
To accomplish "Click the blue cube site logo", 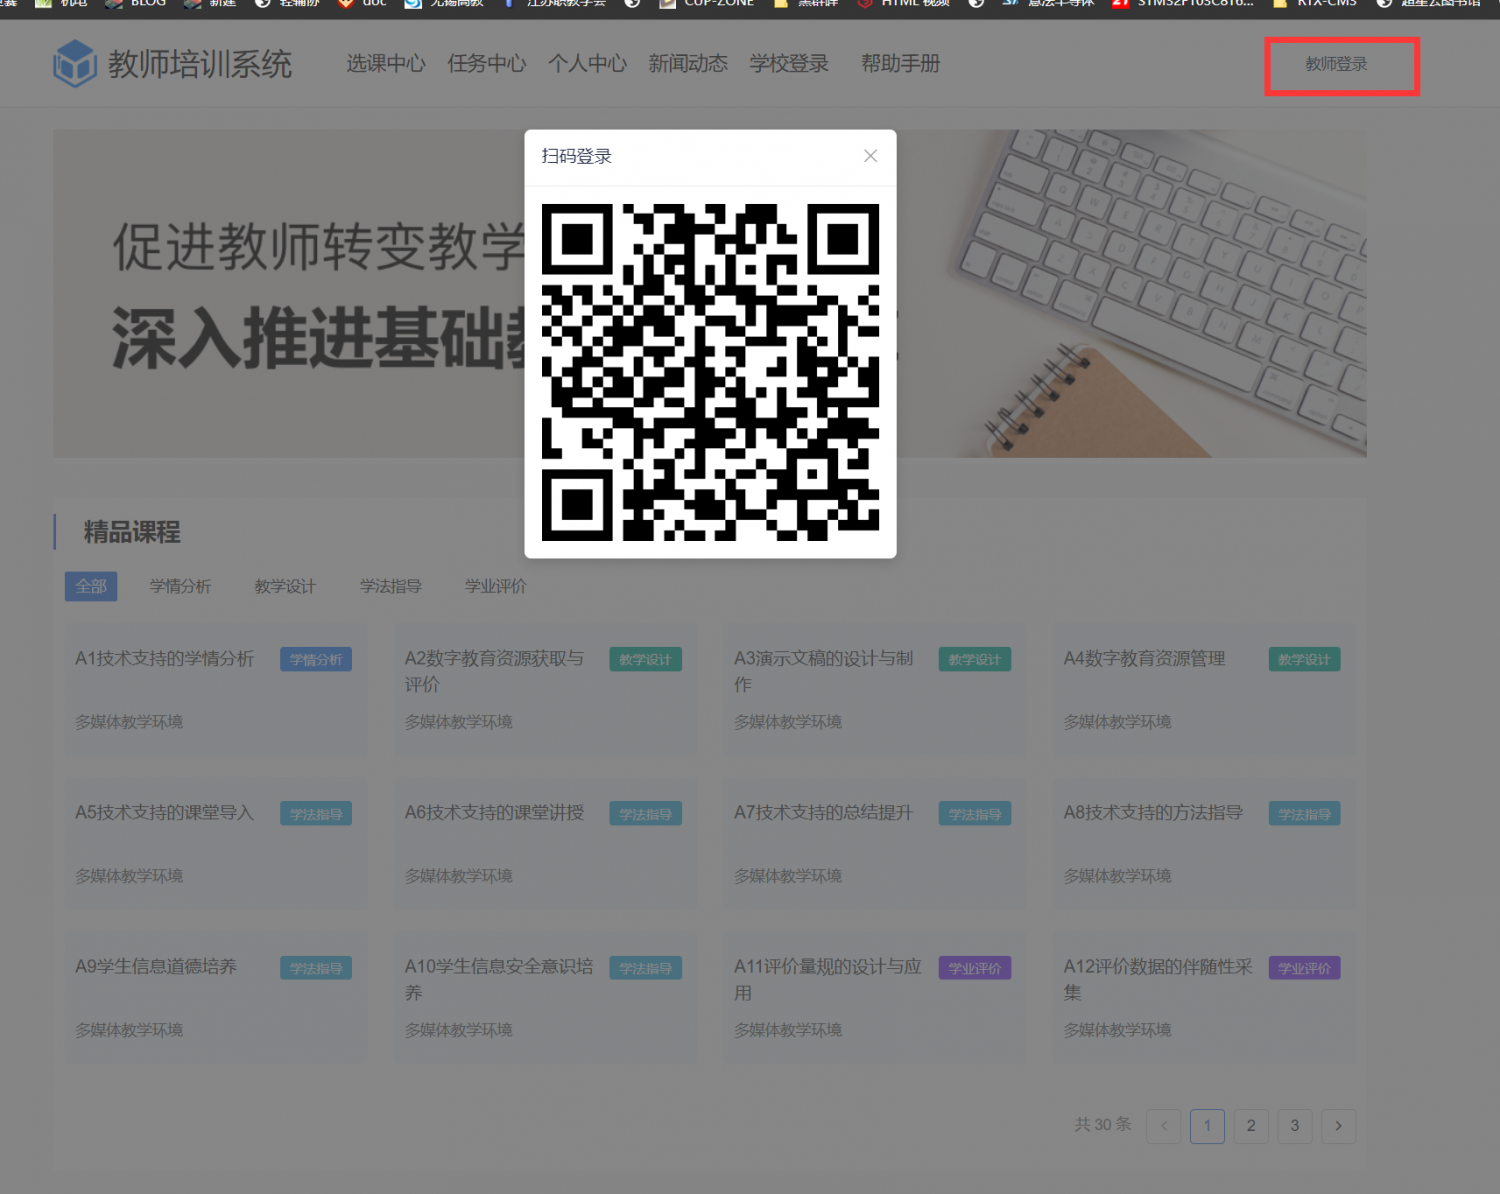I will 75,64.
